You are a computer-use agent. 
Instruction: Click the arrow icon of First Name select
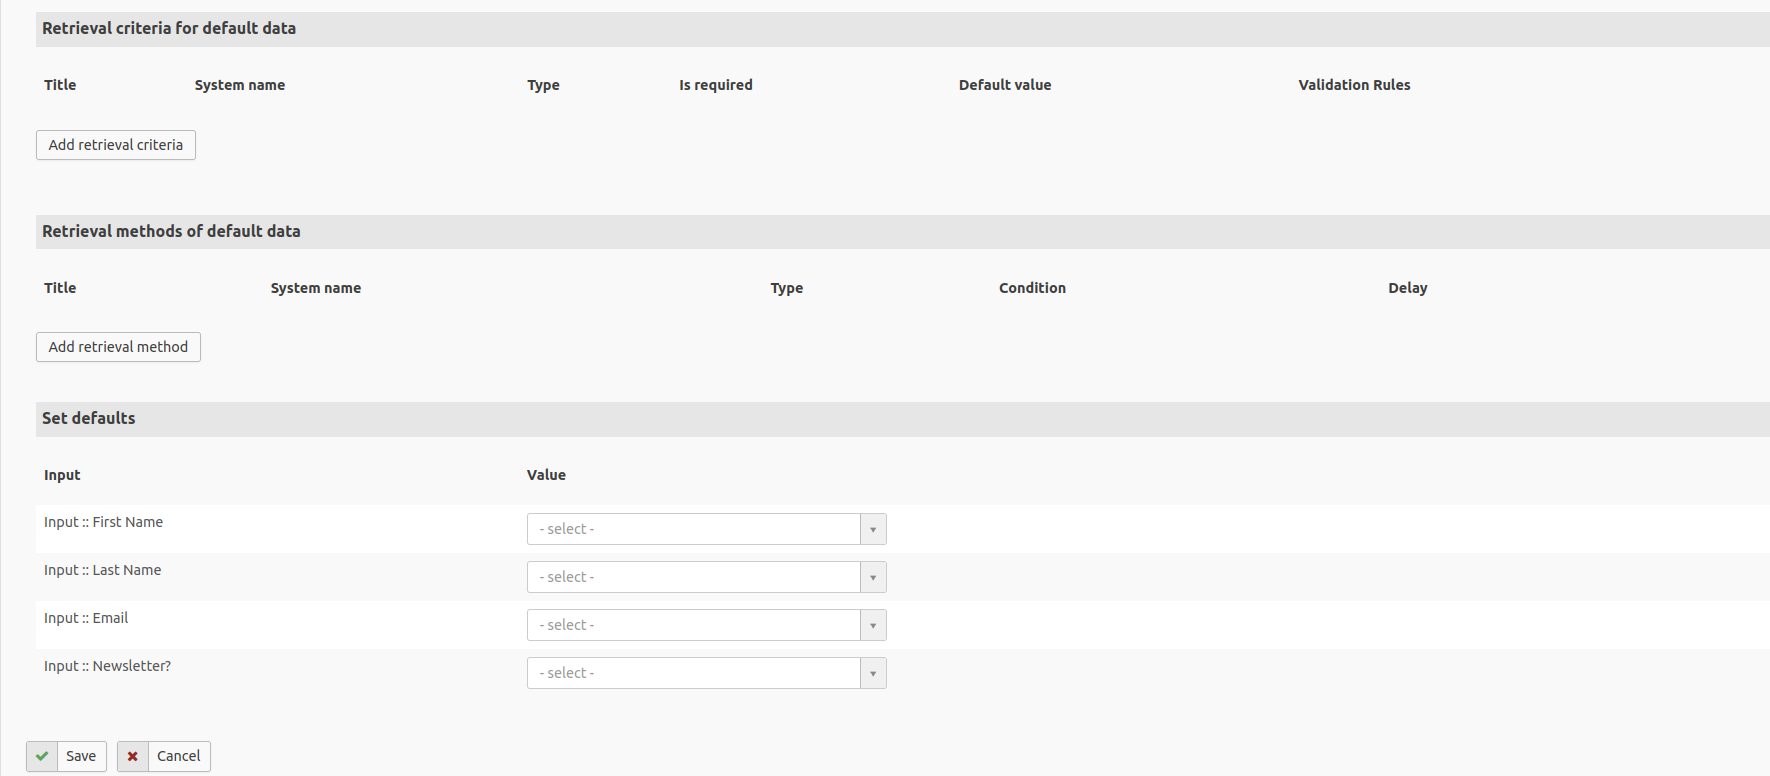click(873, 529)
